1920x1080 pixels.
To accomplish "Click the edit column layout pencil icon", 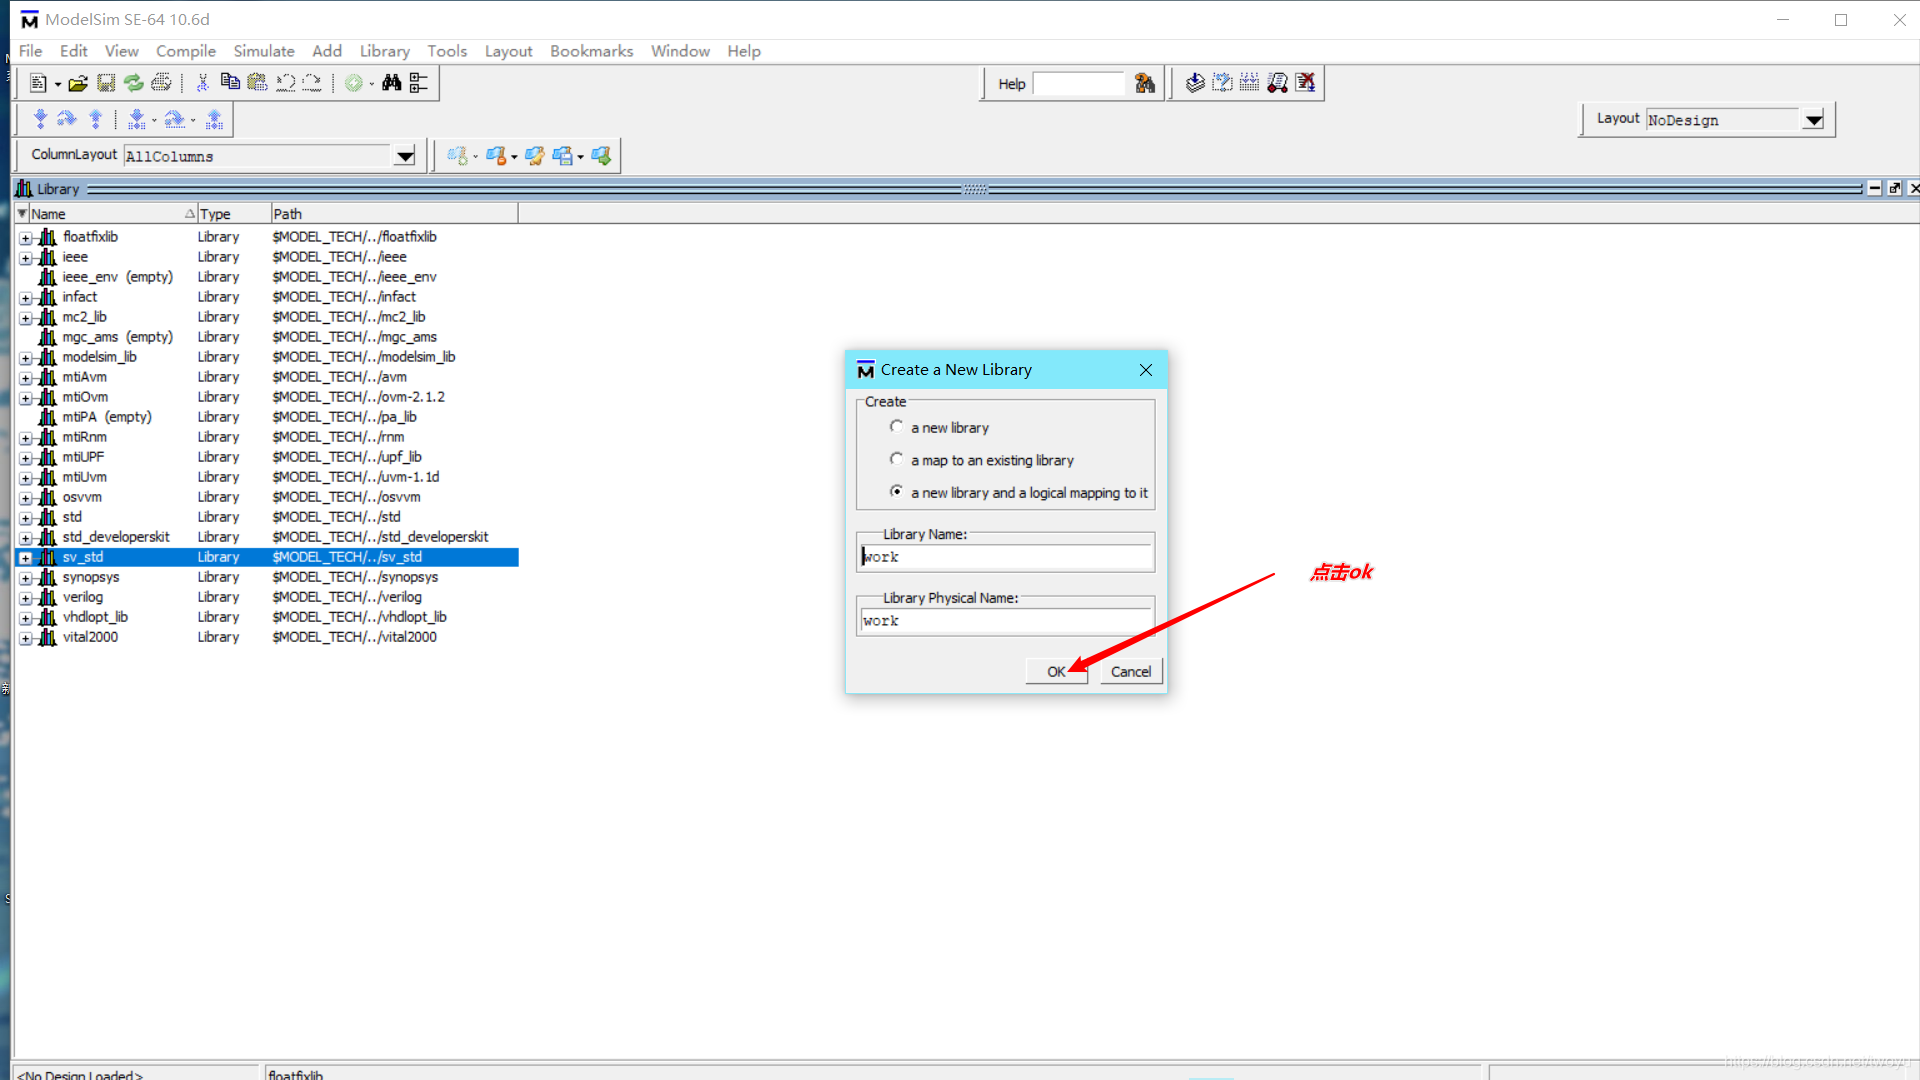I will coord(535,156).
